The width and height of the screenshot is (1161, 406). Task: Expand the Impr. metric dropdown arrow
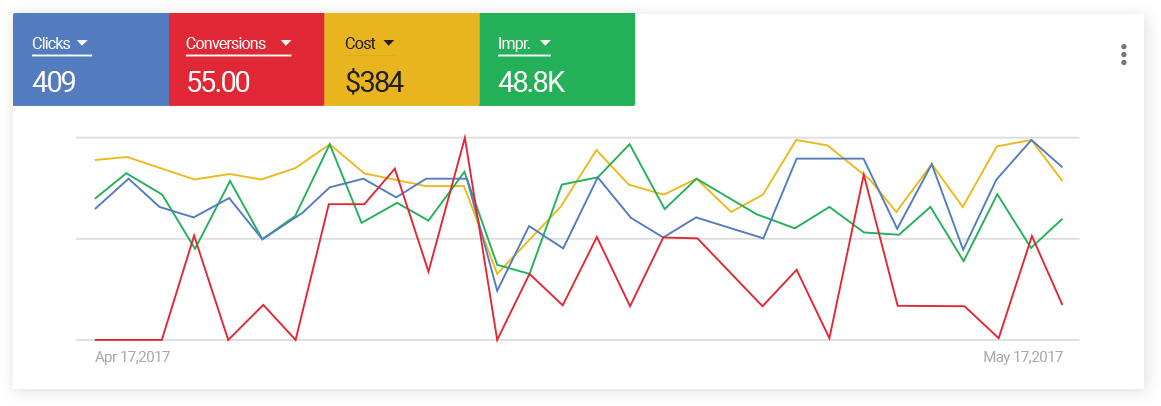[x=545, y=43]
